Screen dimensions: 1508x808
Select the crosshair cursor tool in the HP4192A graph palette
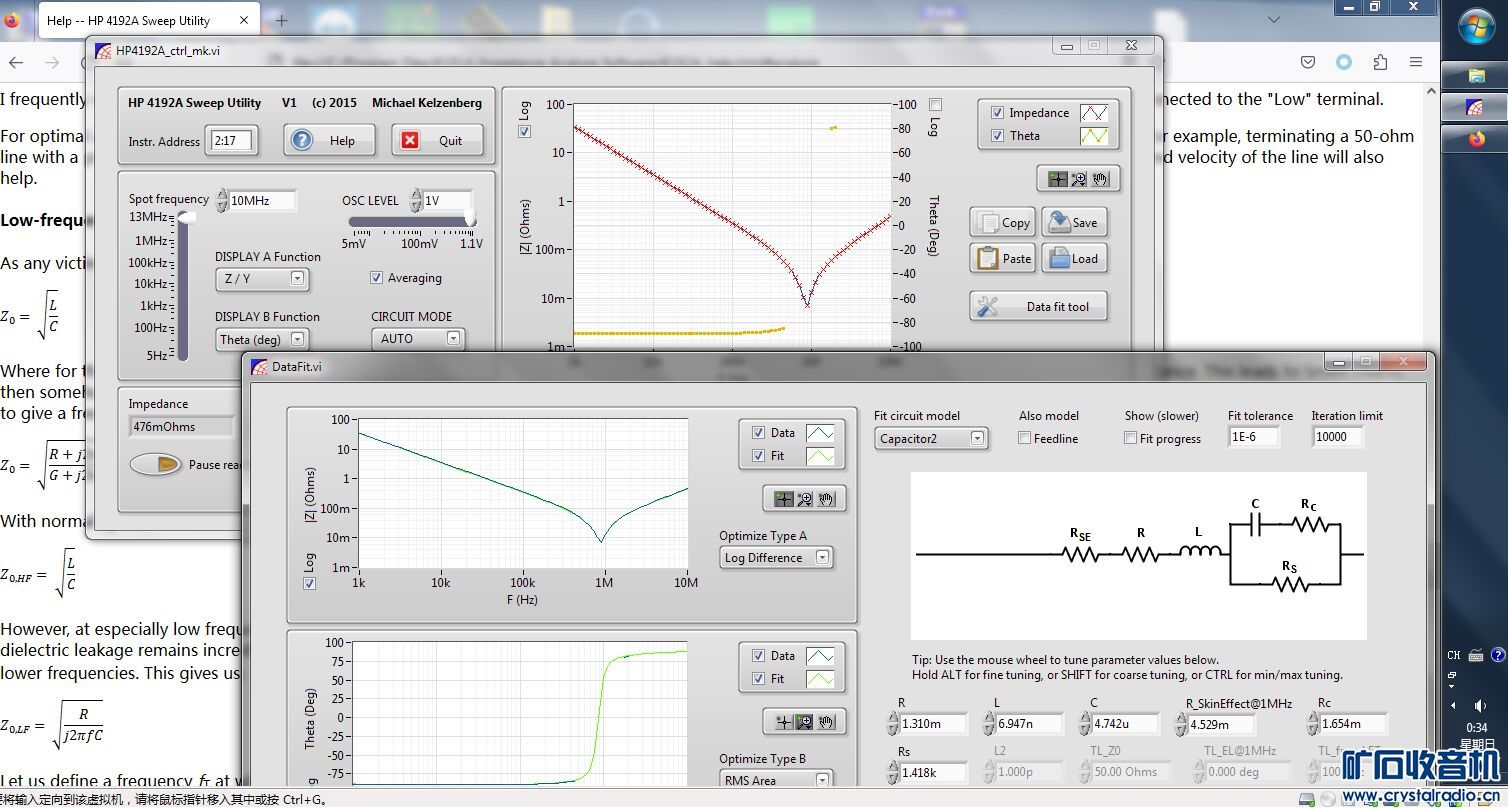(x=1057, y=179)
